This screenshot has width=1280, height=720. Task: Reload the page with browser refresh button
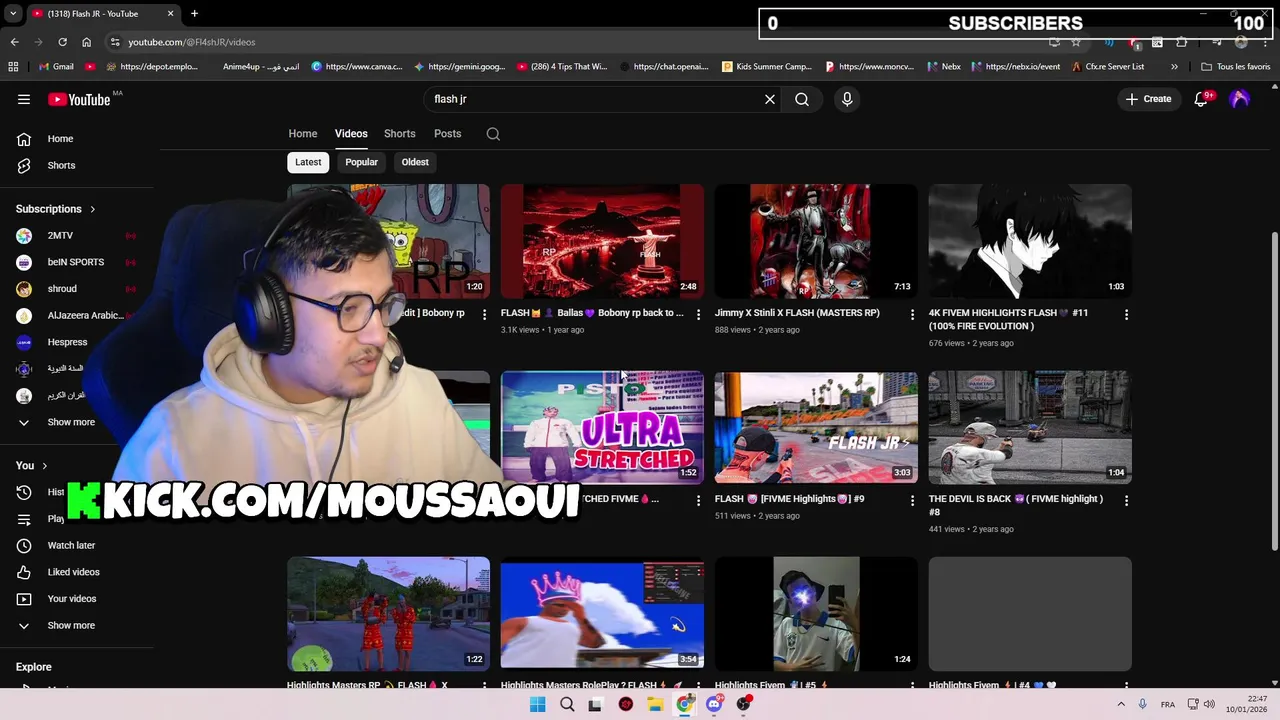[x=62, y=42]
